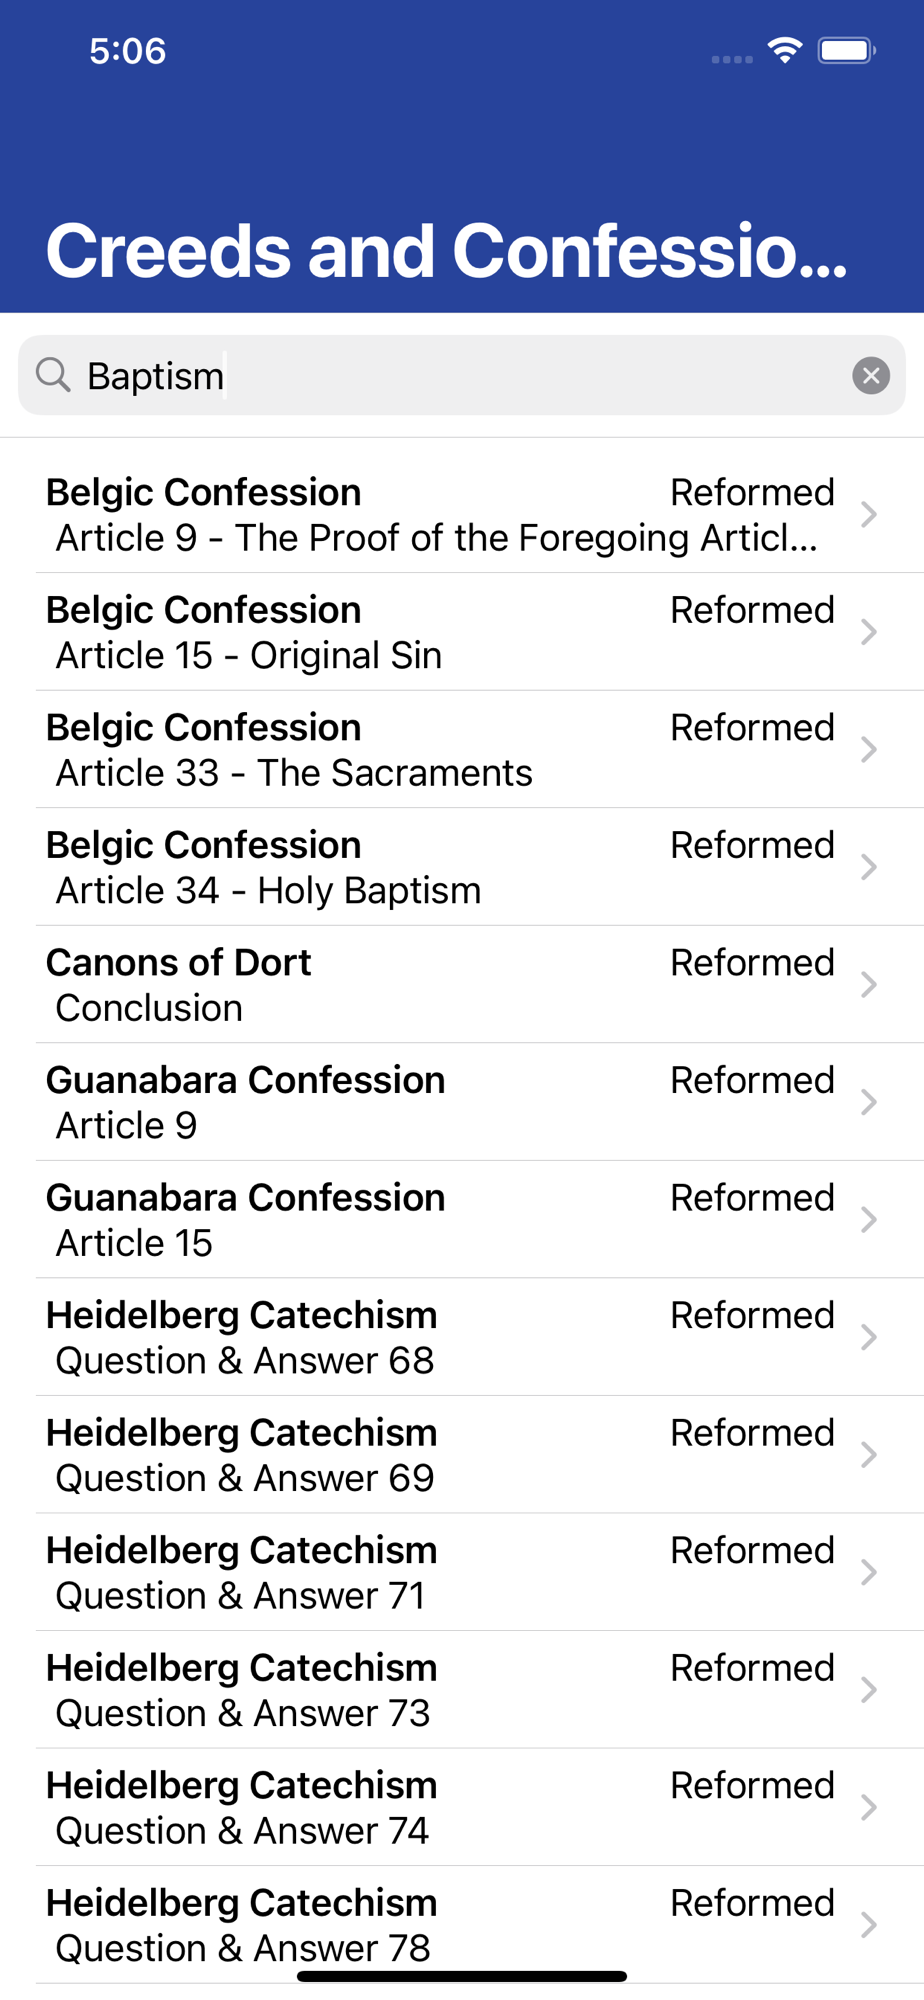Select Heidelberg Catechism Question & Answer 71
Viewport: 924px width, 2000px height.
click(x=440, y=1572)
